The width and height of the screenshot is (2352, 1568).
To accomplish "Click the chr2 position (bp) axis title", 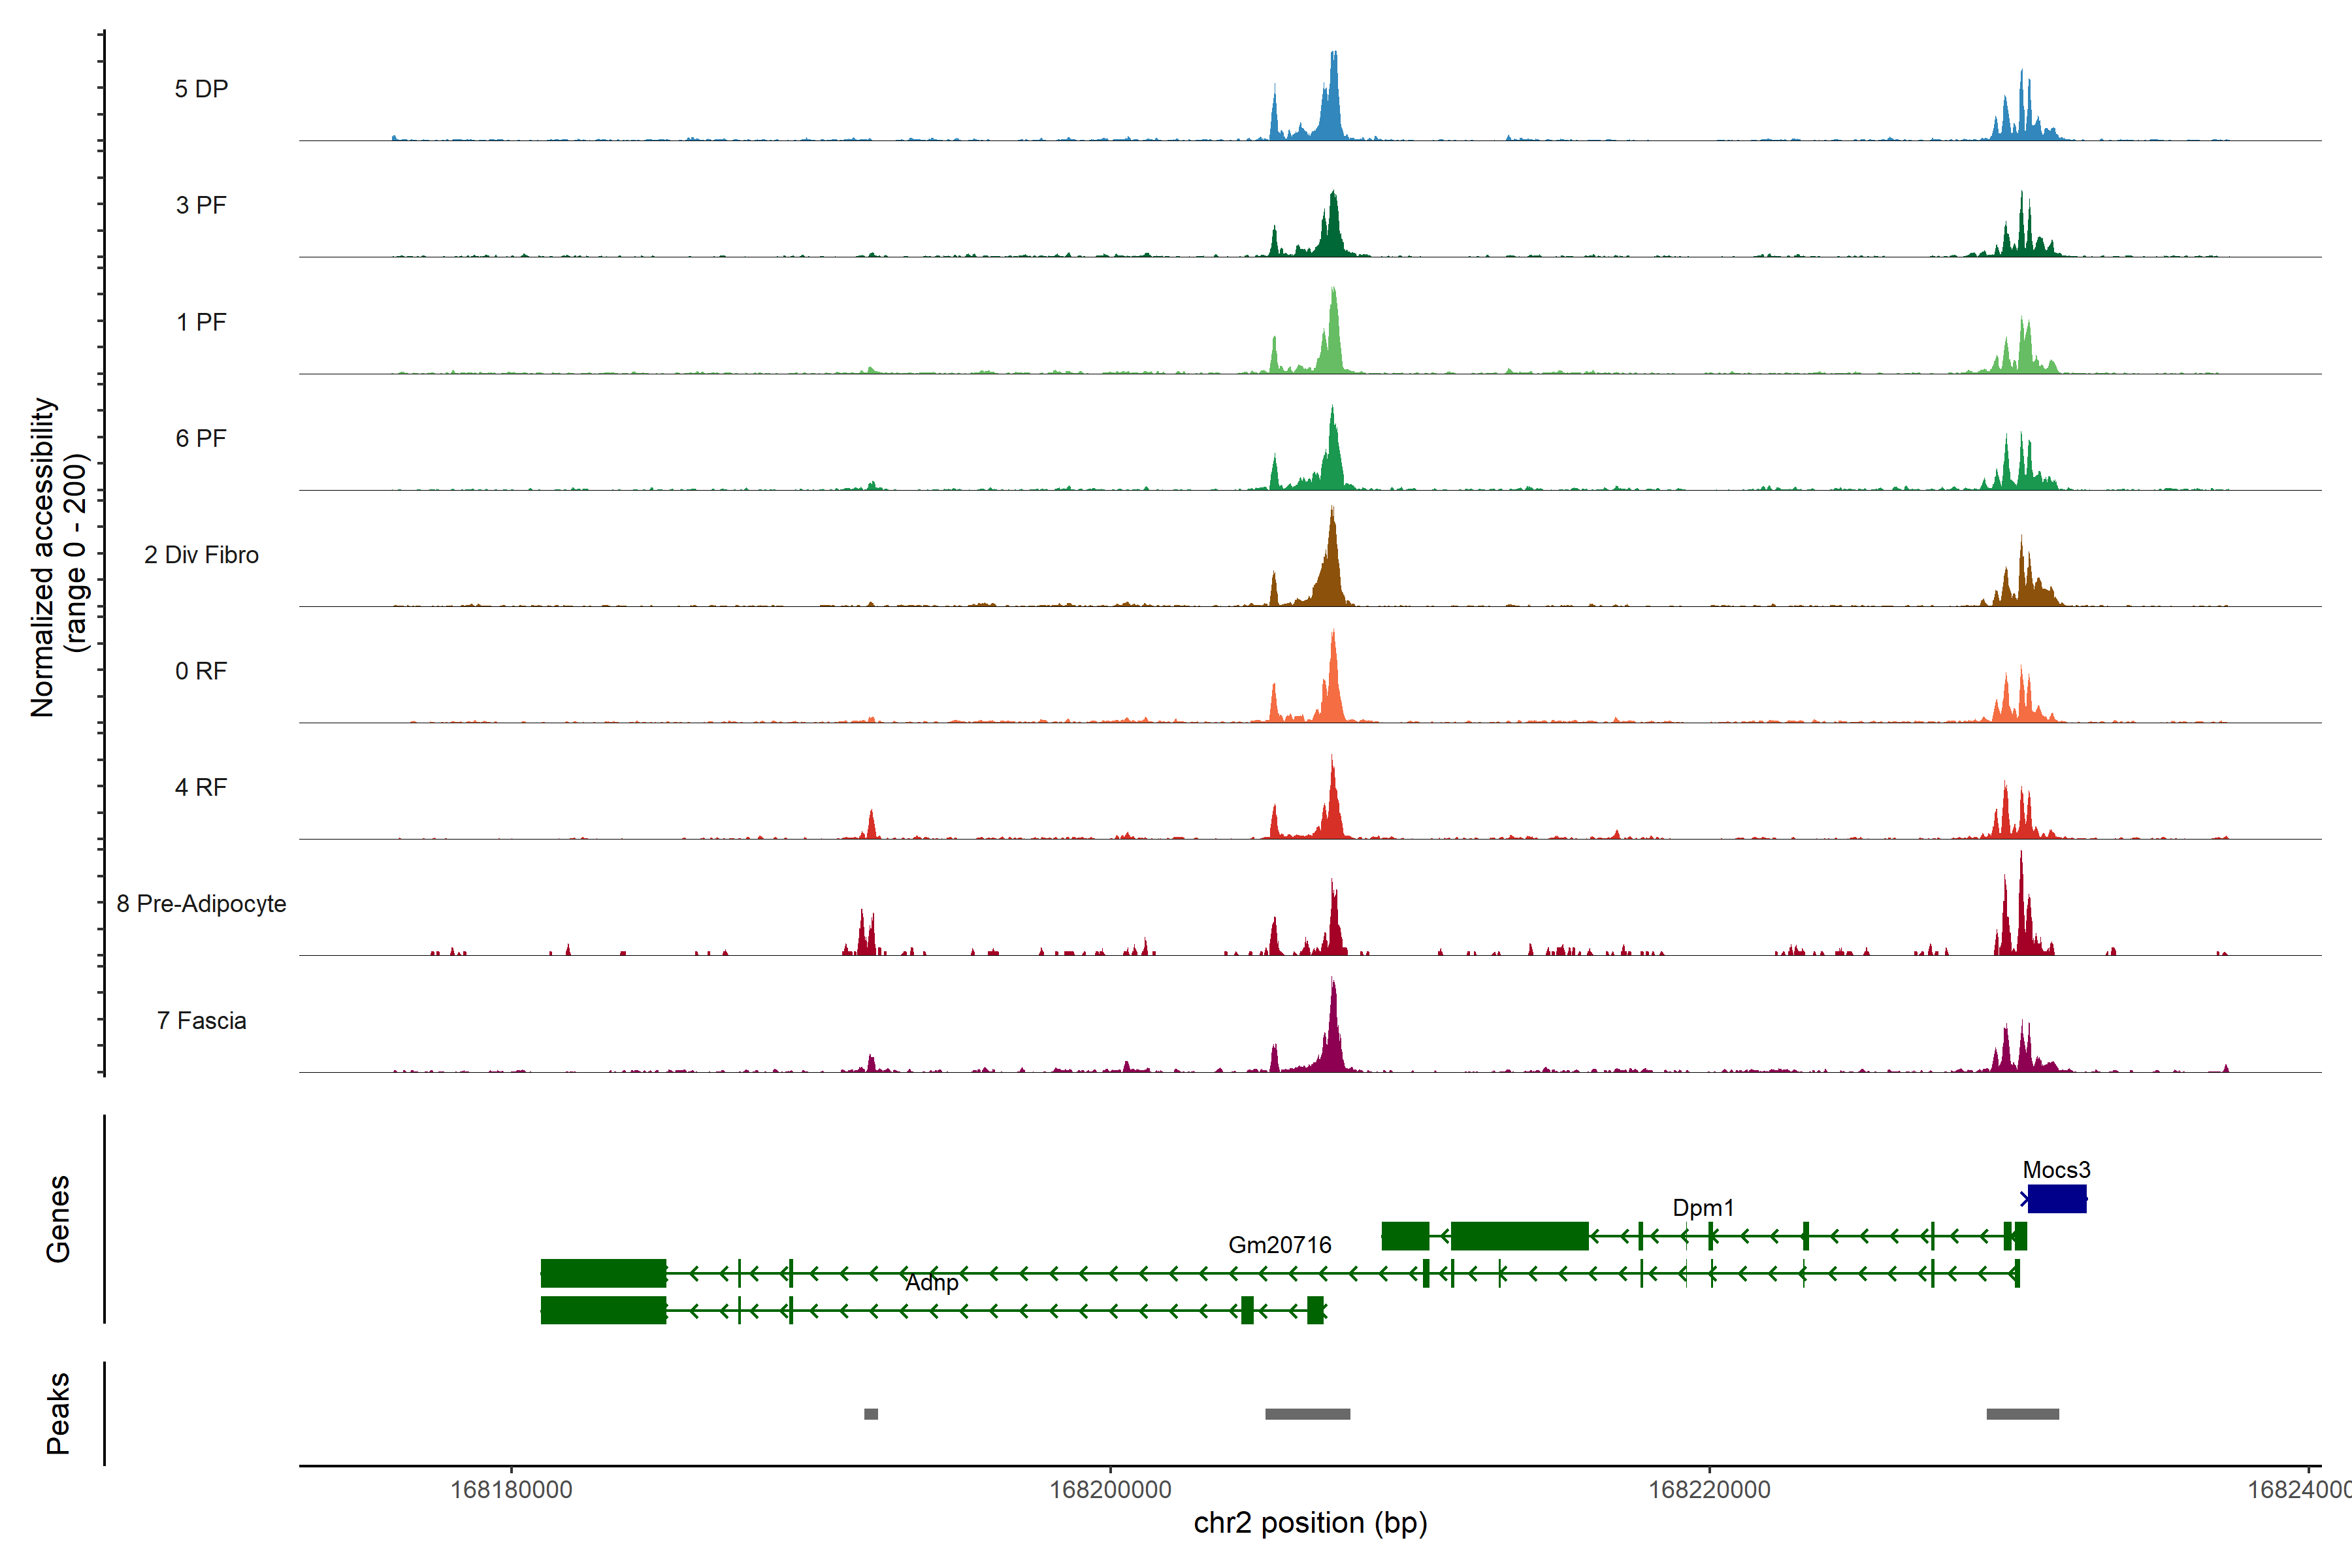I will click(x=1310, y=1523).
